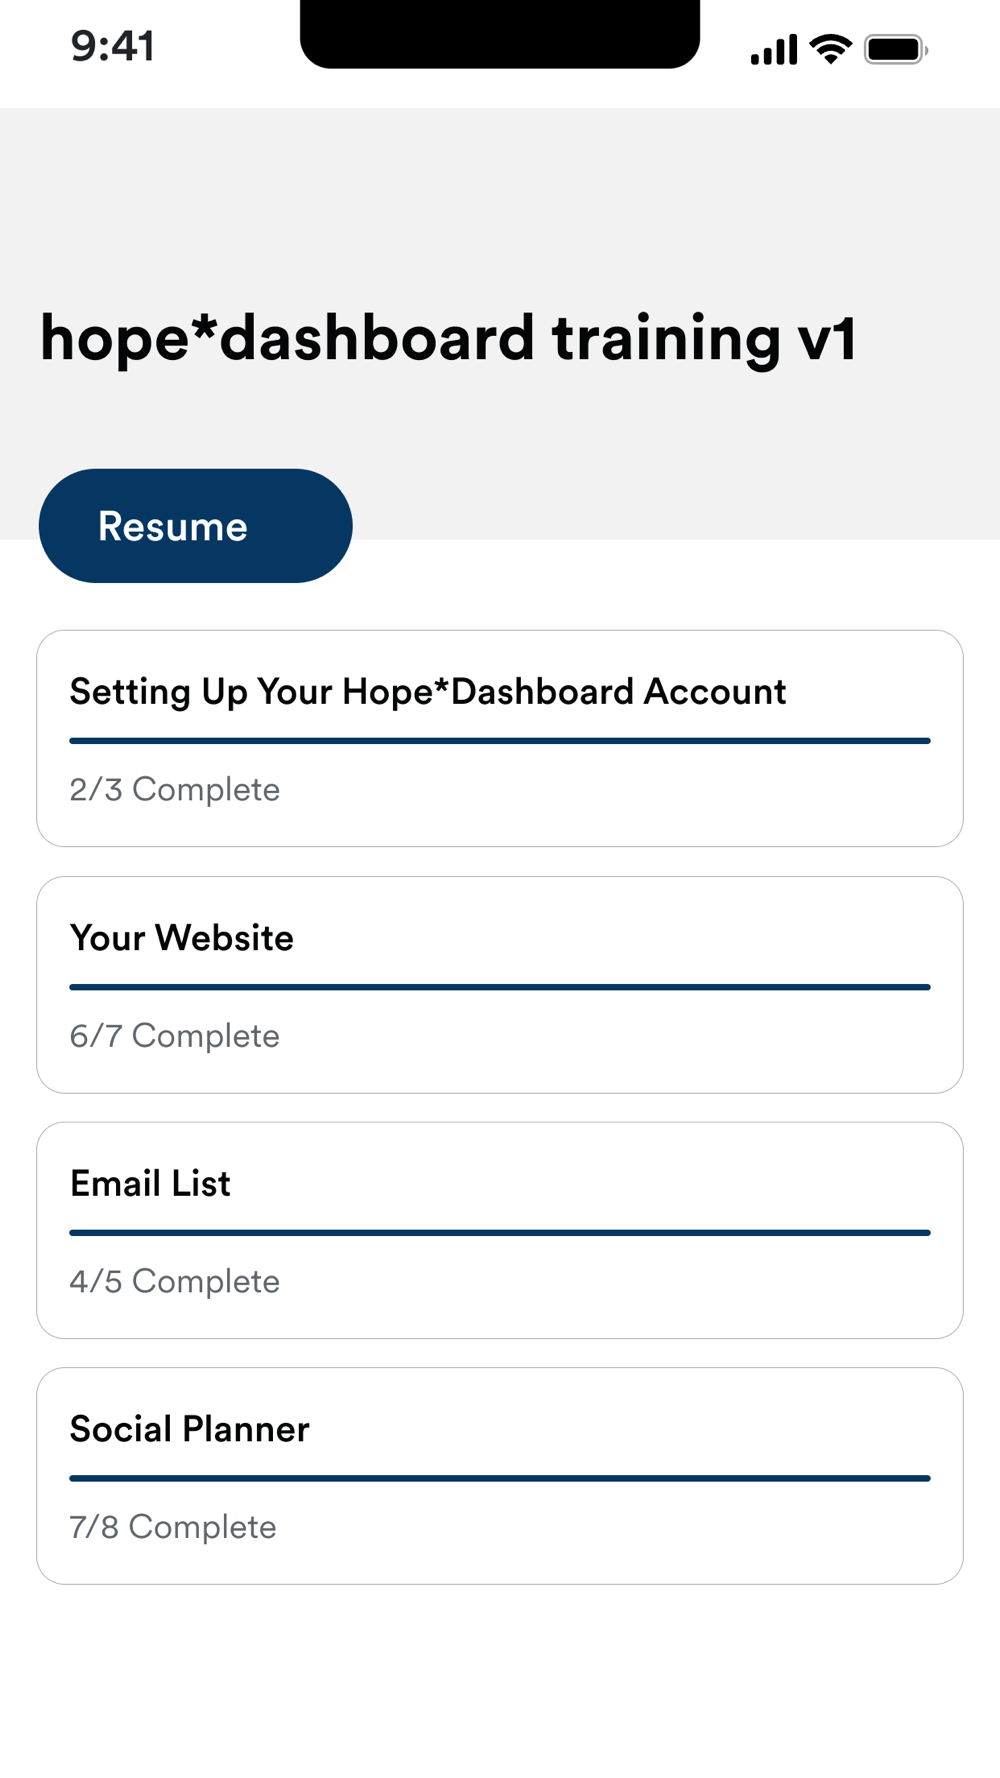Viewport: 1000px width, 1778px height.
Task: Open Setting Up Your Hope*Dashboard Account module
Action: (427, 692)
